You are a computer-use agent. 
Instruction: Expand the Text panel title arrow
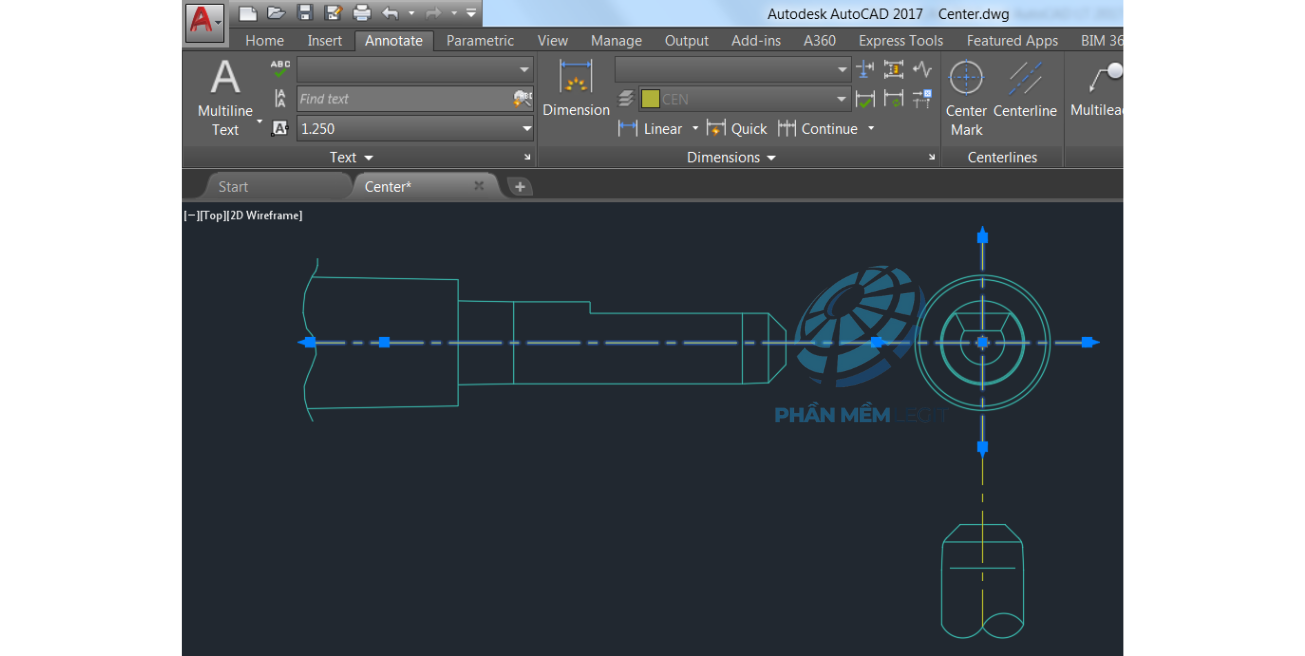click(368, 158)
